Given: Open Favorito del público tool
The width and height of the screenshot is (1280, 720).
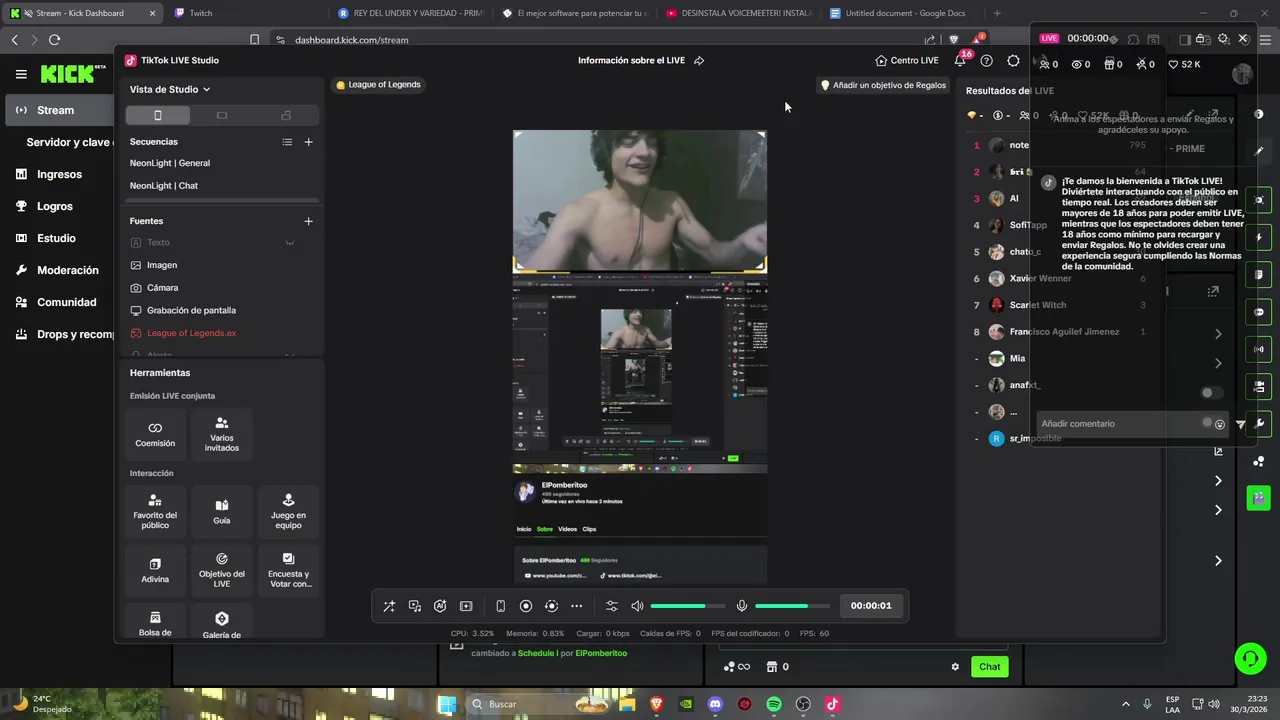Looking at the screenshot, I should click(155, 511).
